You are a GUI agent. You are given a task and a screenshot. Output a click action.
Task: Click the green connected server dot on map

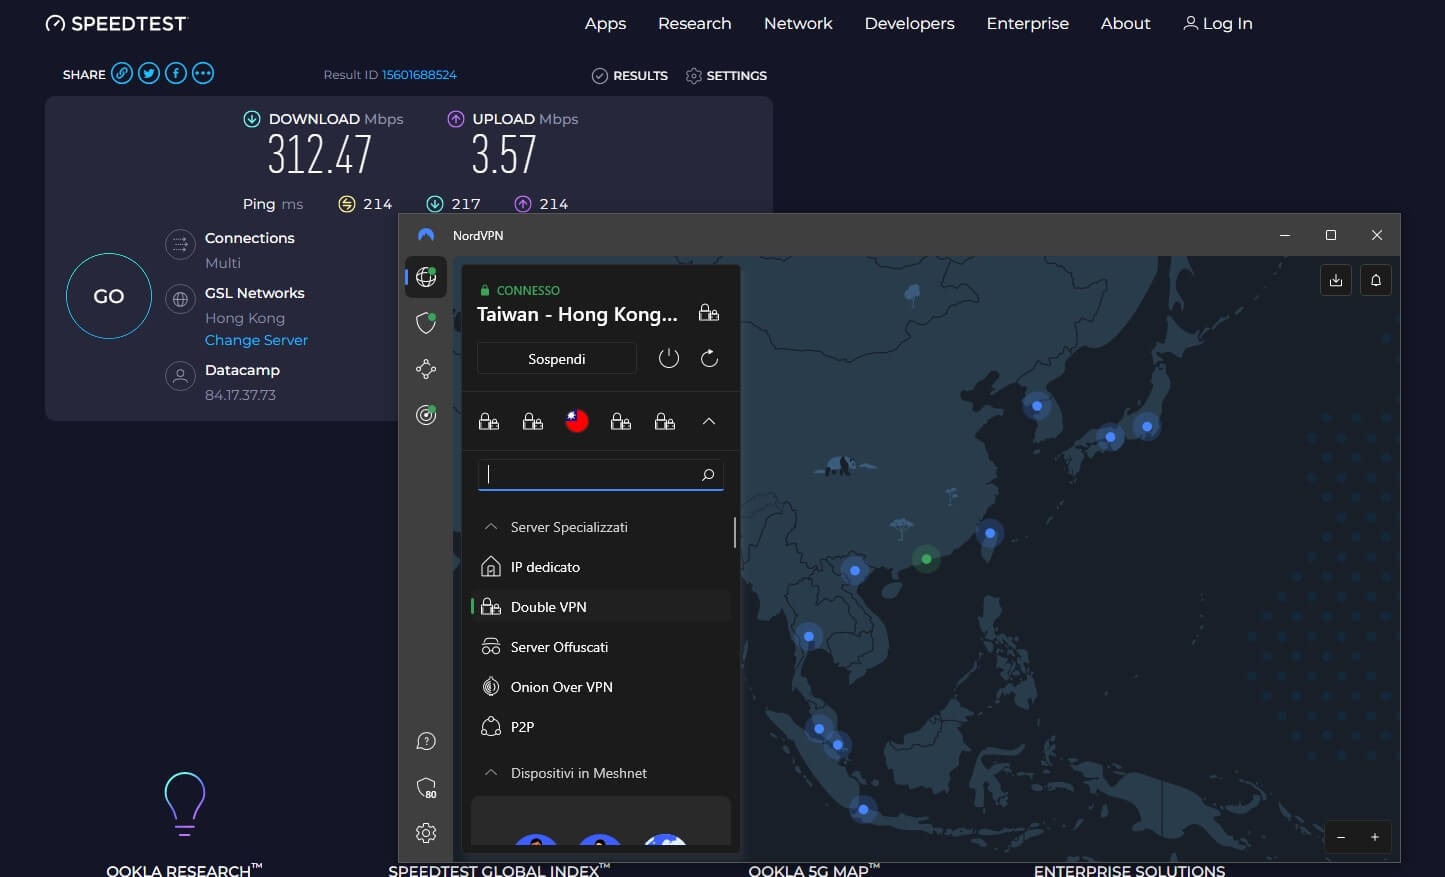coord(927,559)
